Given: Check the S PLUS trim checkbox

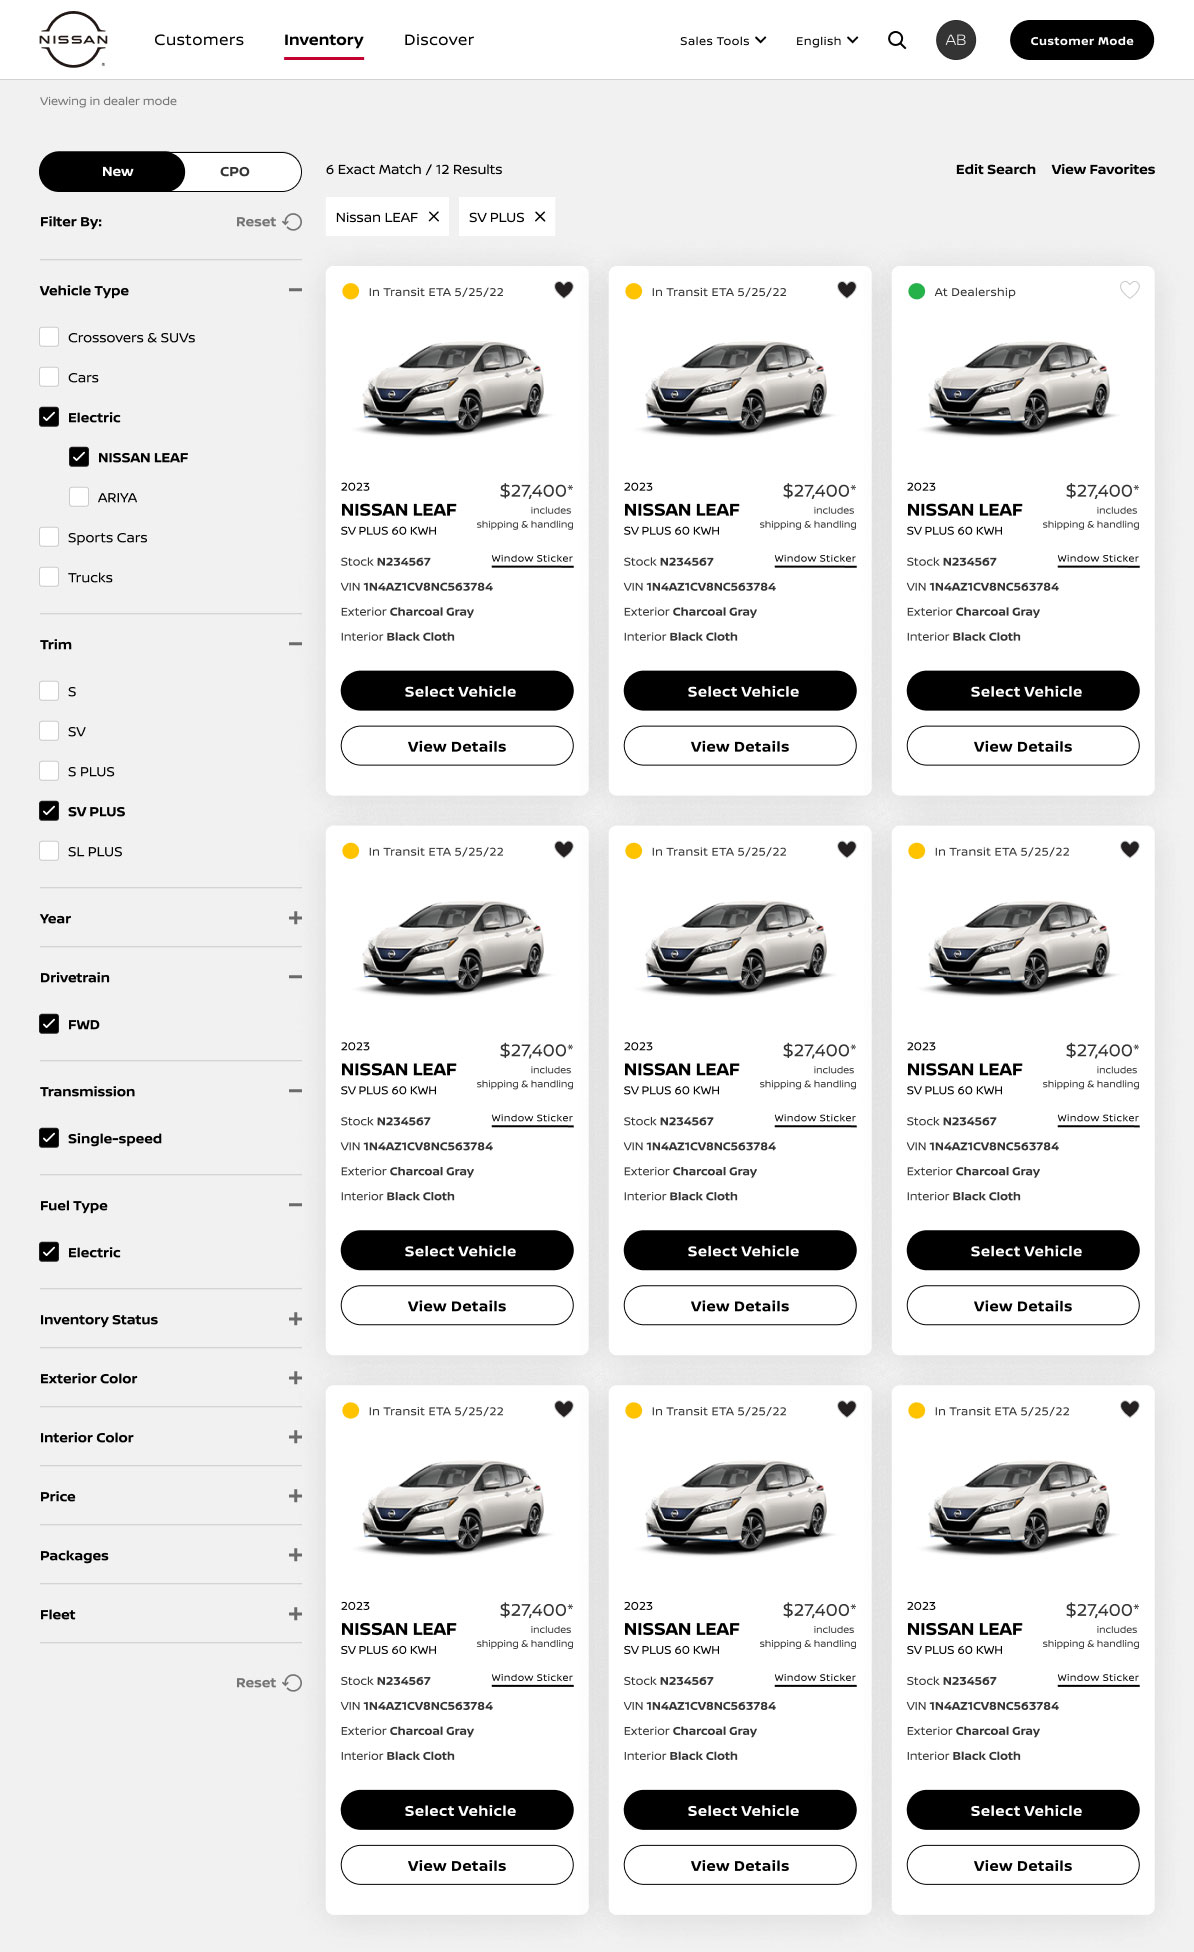Looking at the screenshot, I should (49, 771).
